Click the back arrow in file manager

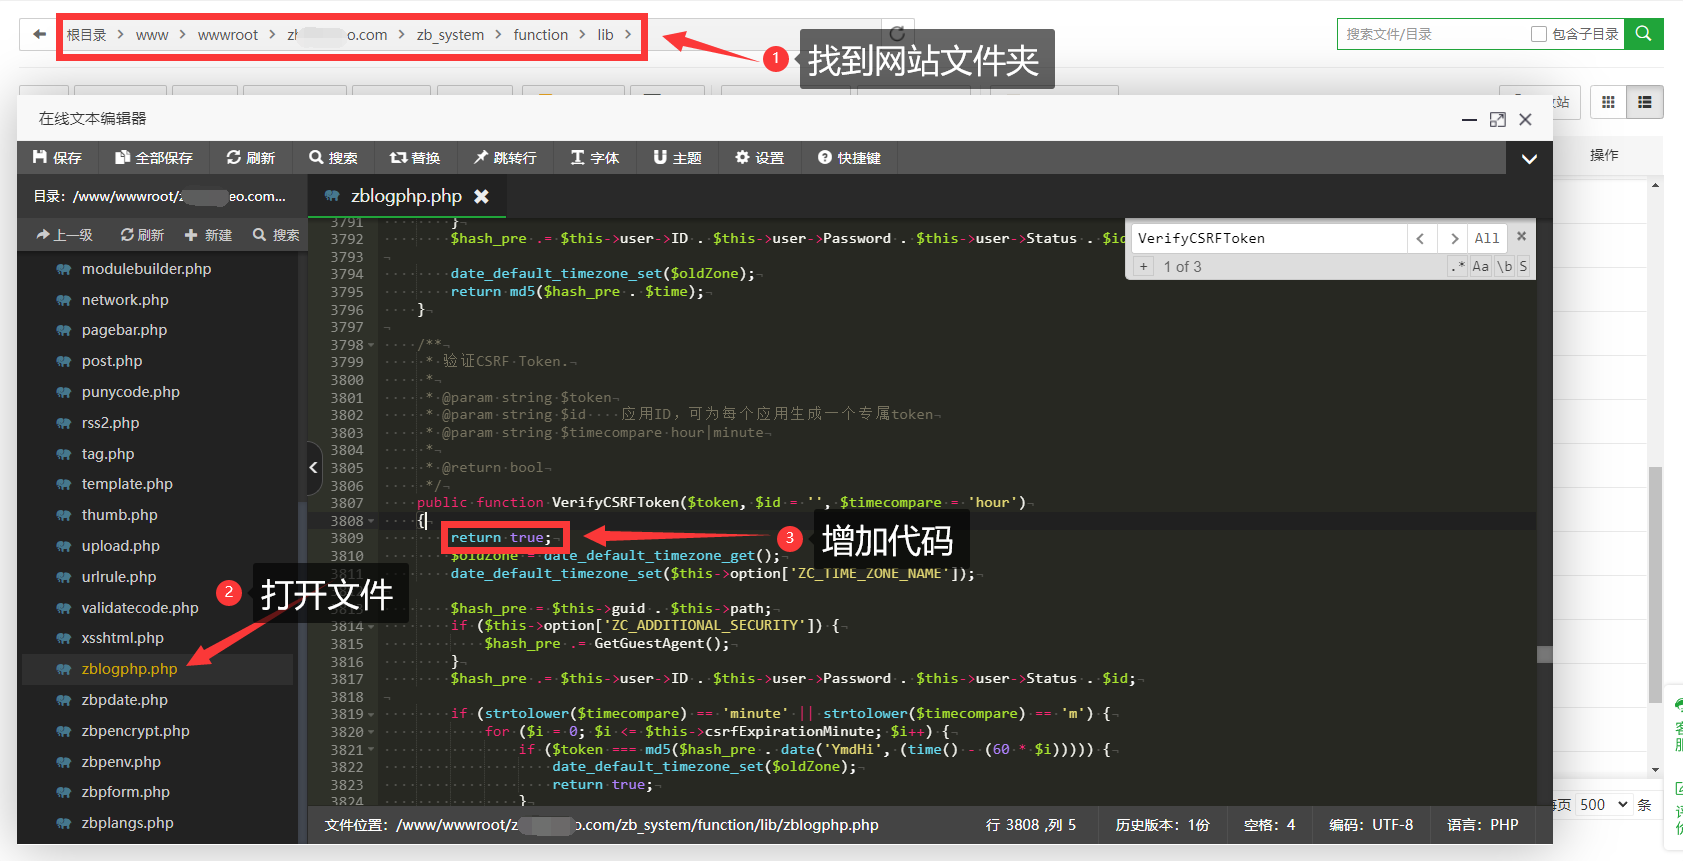[x=39, y=34]
